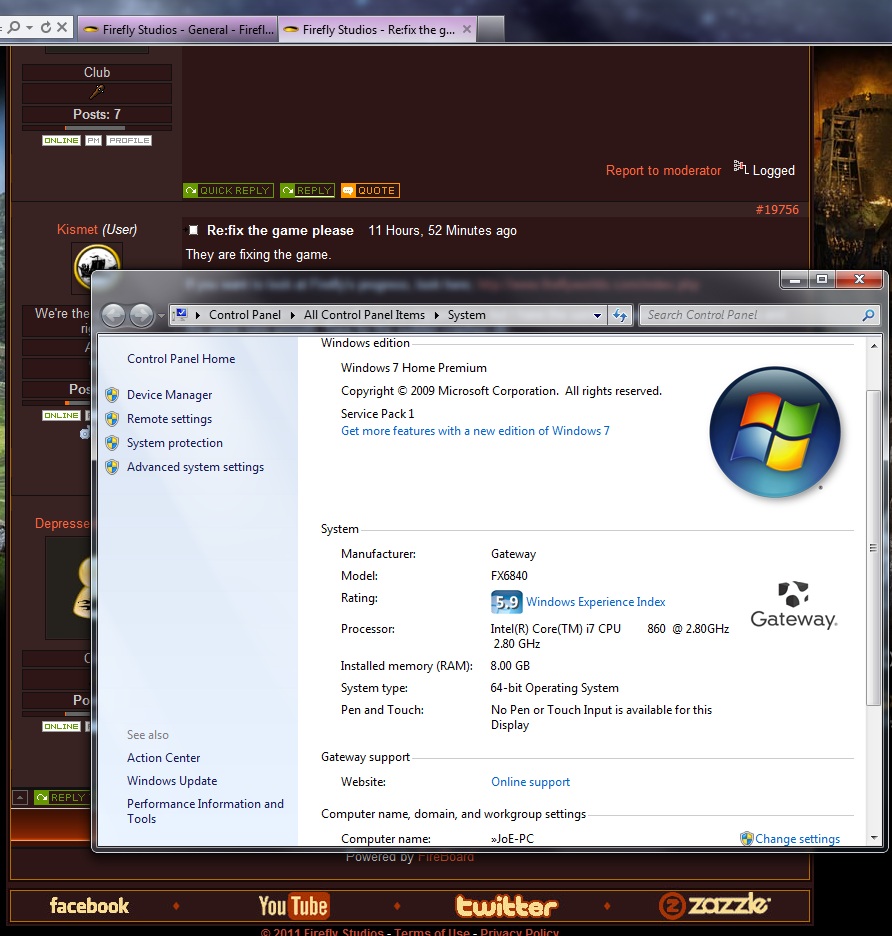Switch to Firefly Studios - General tab
892x936 pixels.
tap(178, 29)
